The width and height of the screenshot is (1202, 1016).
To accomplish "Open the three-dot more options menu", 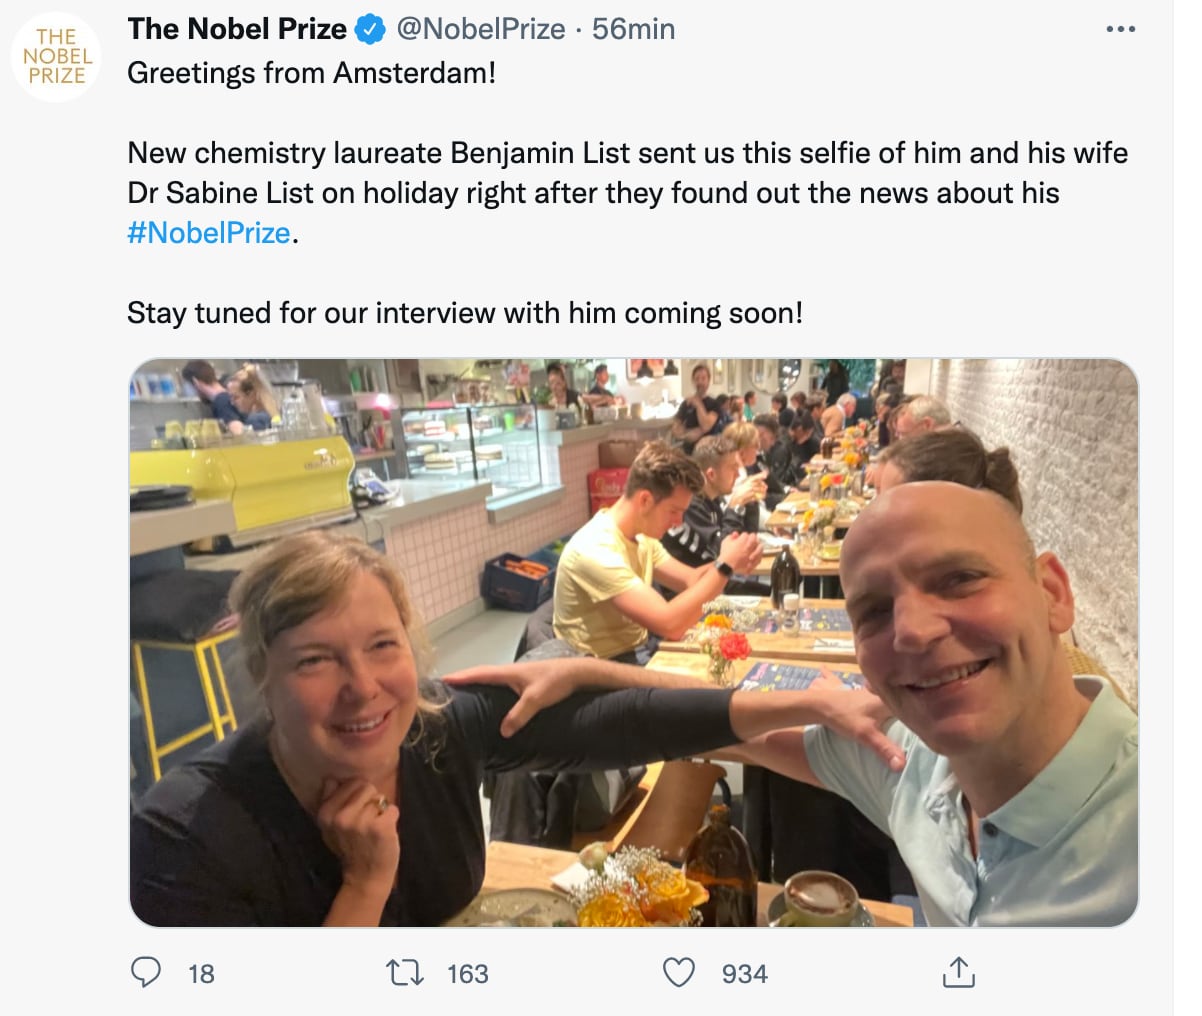I will point(1120,30).
